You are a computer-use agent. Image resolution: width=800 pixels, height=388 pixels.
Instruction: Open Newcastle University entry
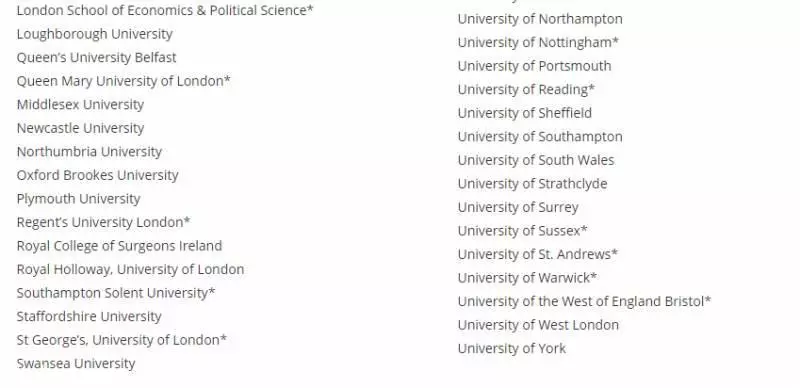80,128
